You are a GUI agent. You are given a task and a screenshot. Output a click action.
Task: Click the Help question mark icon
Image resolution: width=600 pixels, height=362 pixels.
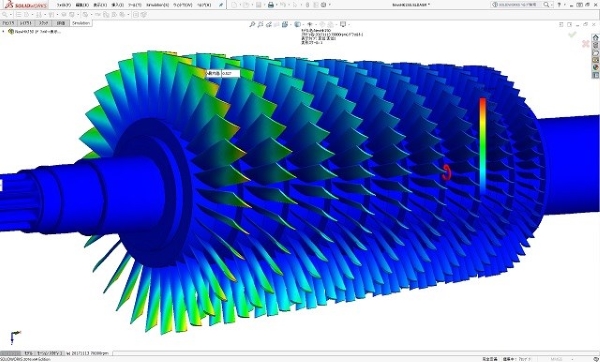coord(559,5)
